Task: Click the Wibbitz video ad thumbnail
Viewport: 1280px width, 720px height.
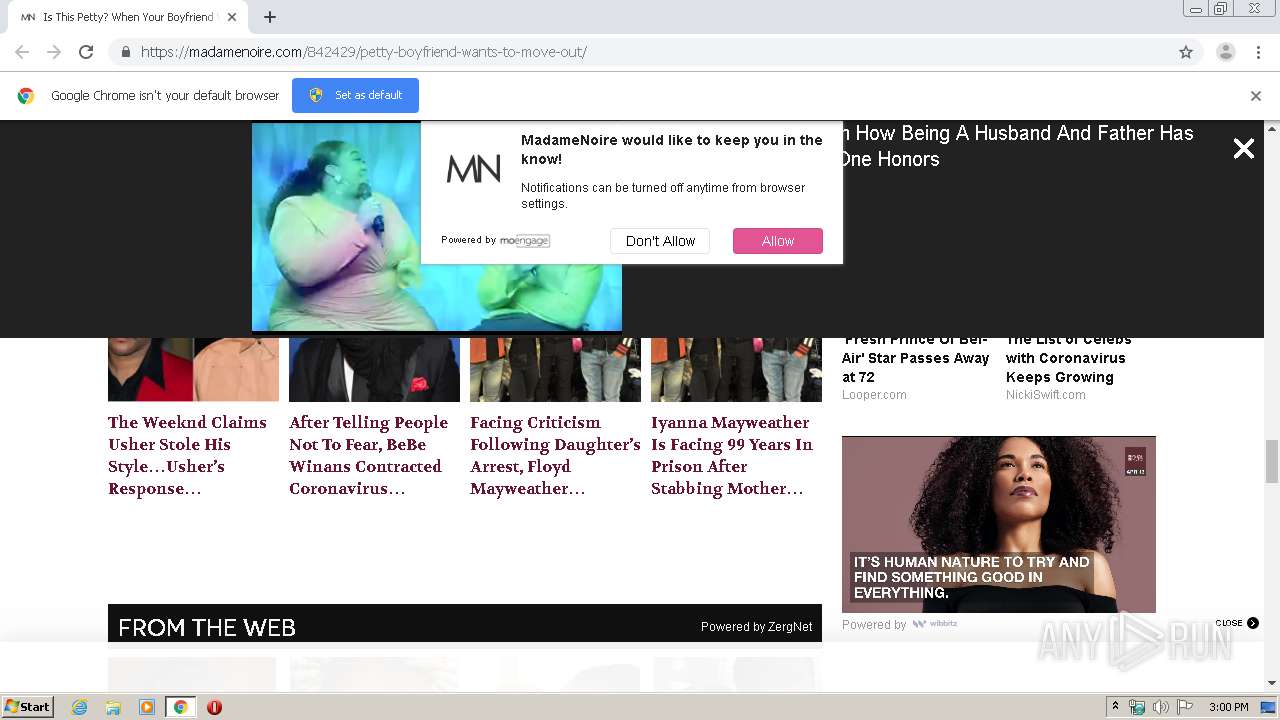Action: click(x=999, y=524)
